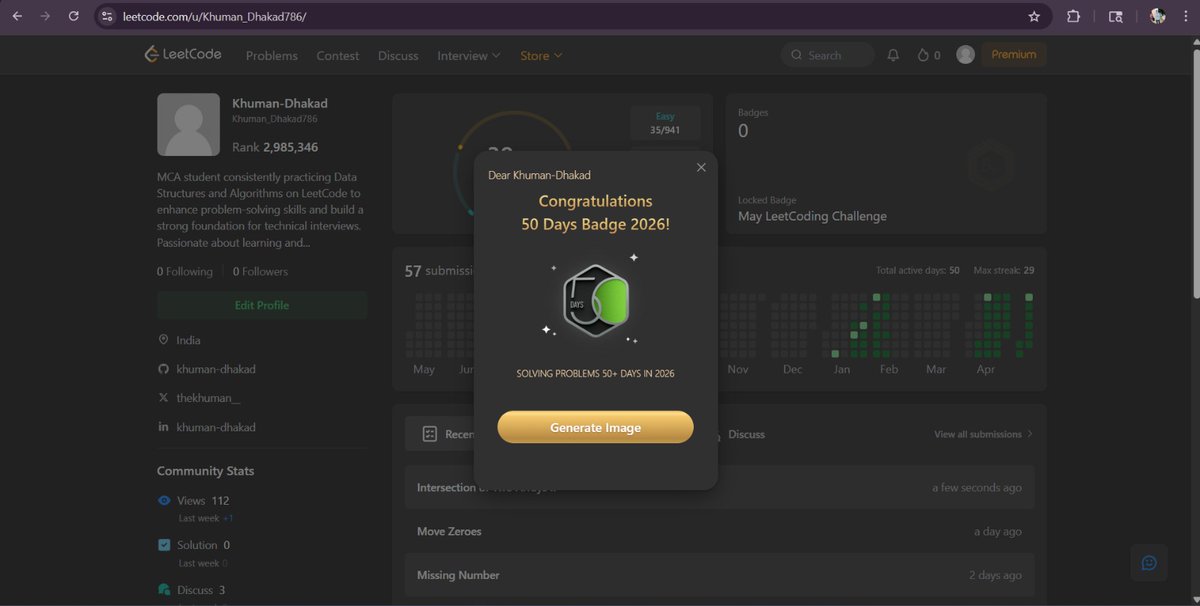Close the congratulations badge popup
The height and width of the screenshot is (606, 1200).
click(701, 167)
